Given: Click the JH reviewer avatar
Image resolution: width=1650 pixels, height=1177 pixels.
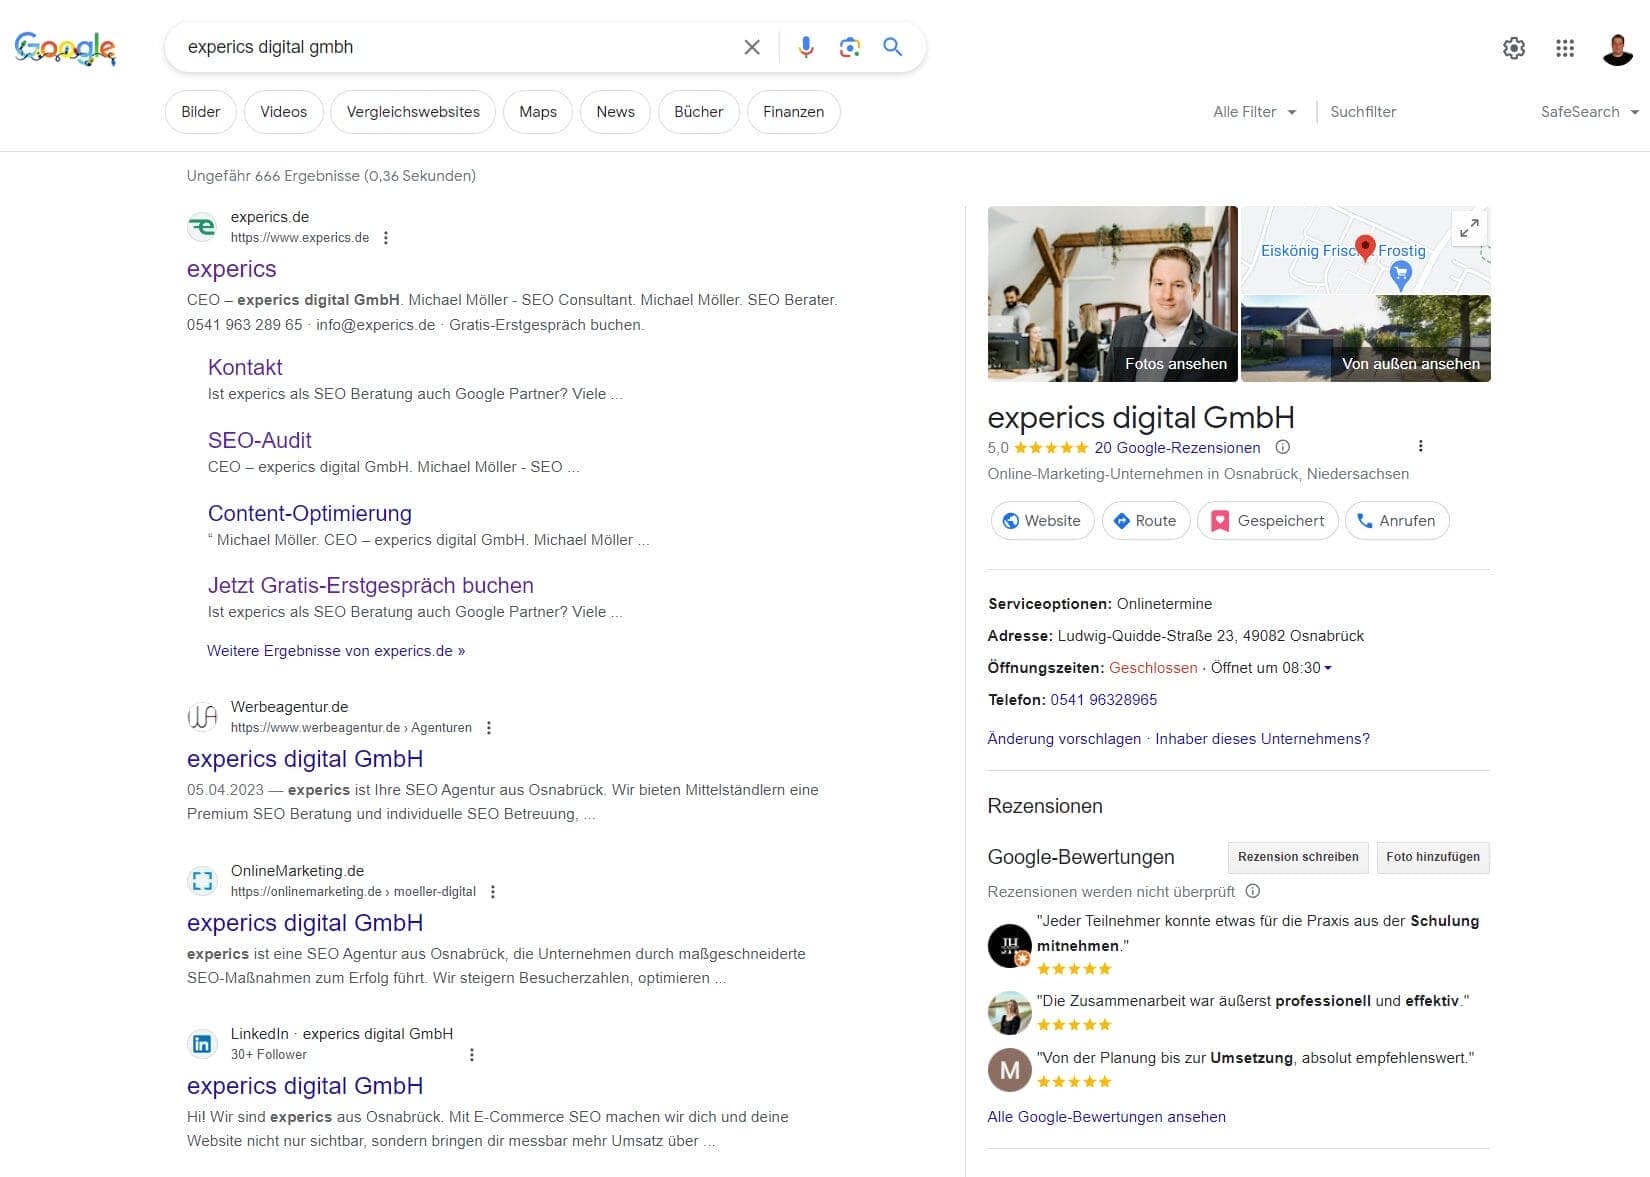Looking at the screenshot, I should 1009,946.
